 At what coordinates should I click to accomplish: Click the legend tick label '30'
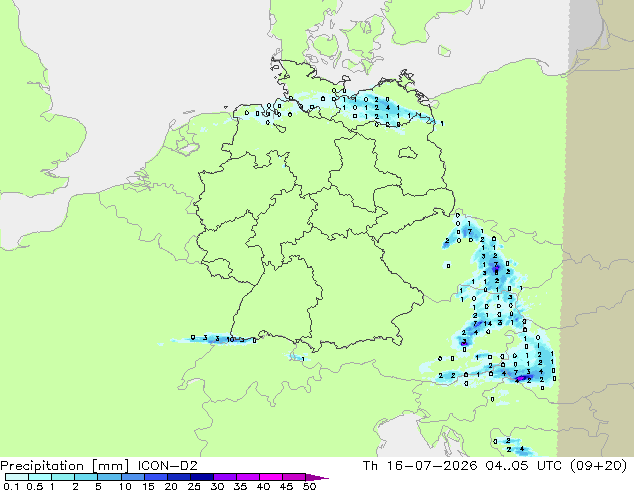(217, 486)
